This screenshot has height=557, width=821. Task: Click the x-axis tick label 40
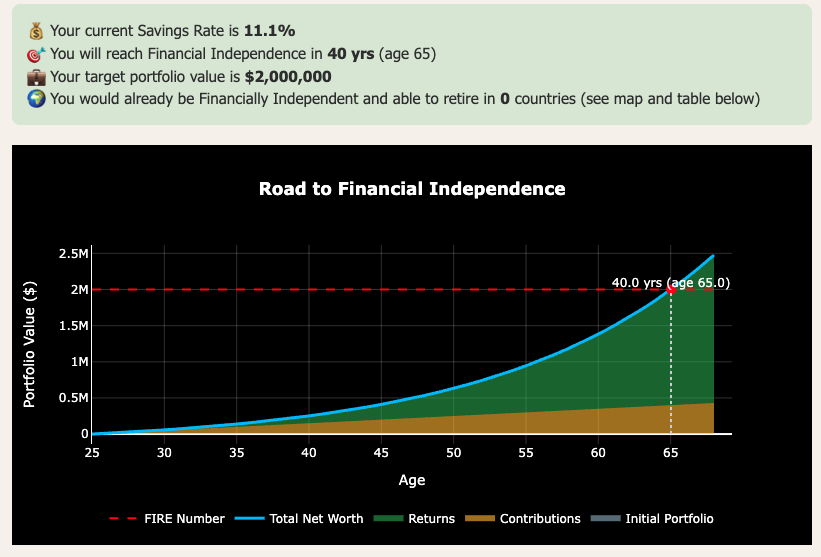(309, 453)
